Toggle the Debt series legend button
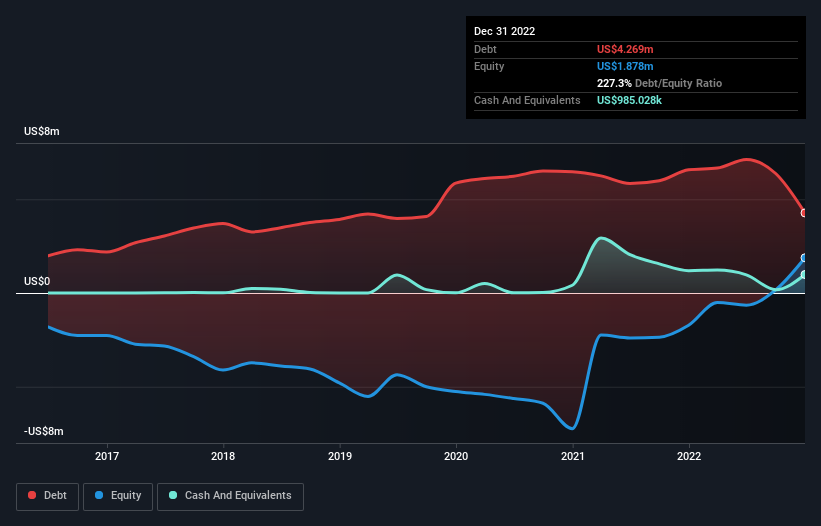The height and width of the screenshot is (526, 821). pyautogui.click(x=48, y=496)
